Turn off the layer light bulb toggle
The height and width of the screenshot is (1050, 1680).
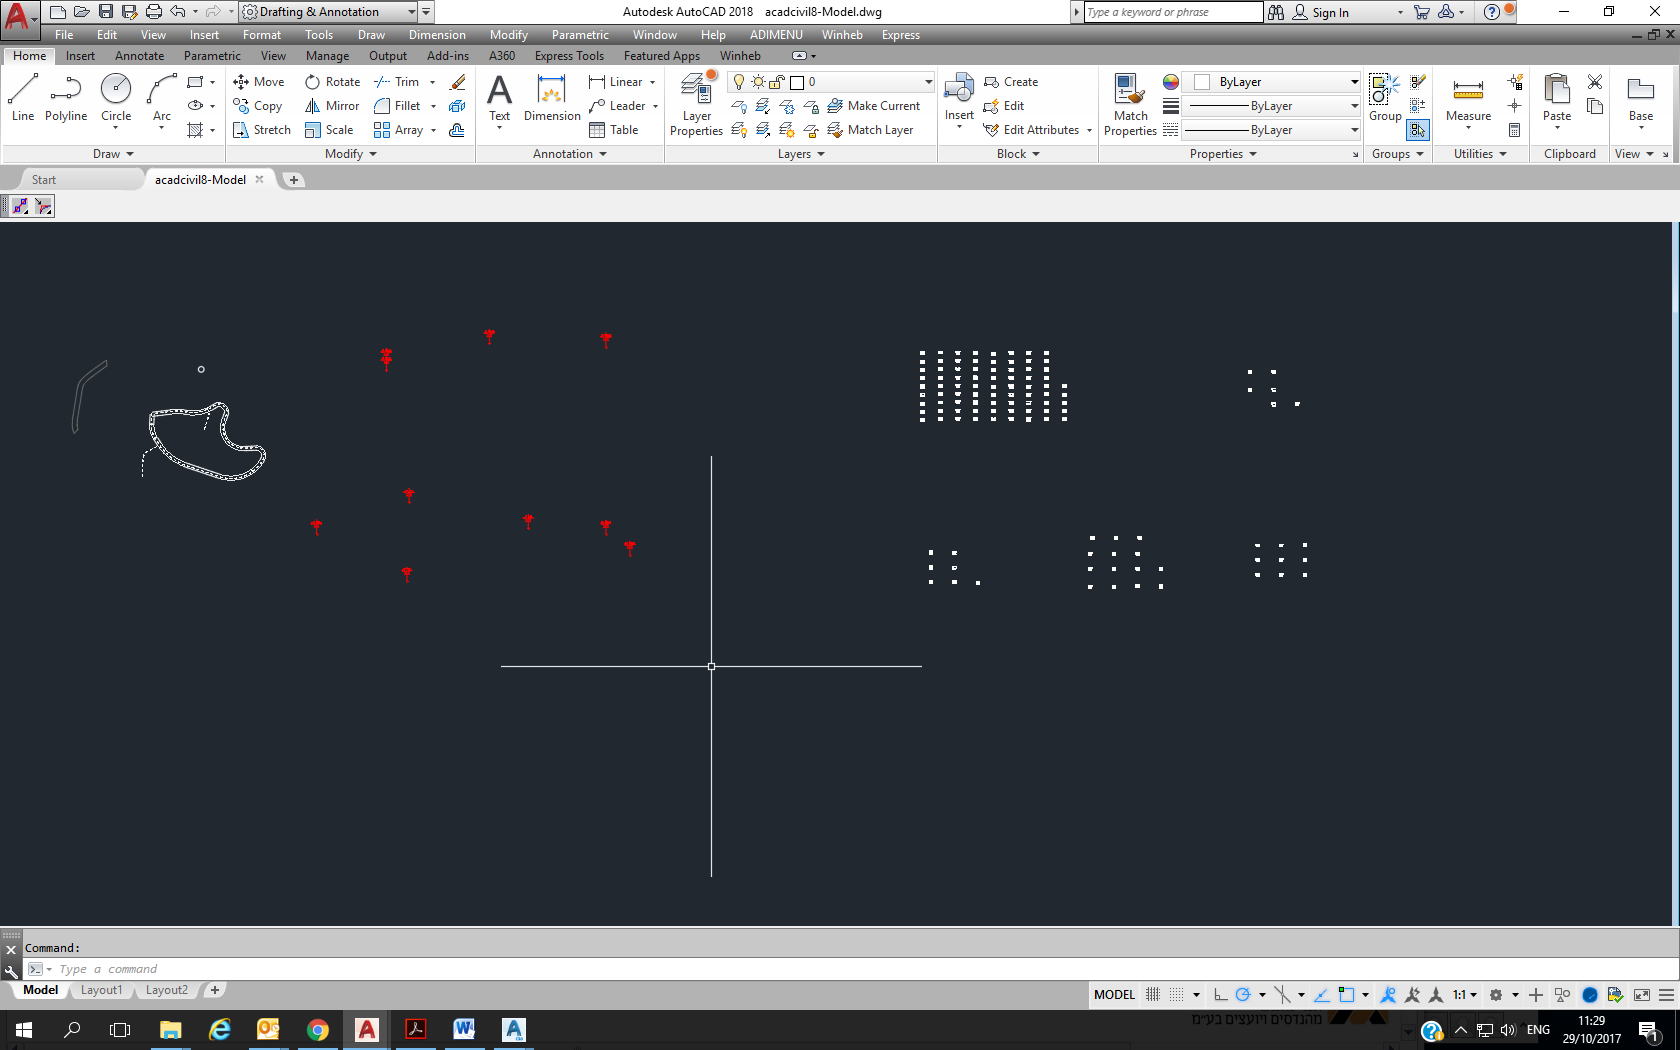[x=738, y=82]
